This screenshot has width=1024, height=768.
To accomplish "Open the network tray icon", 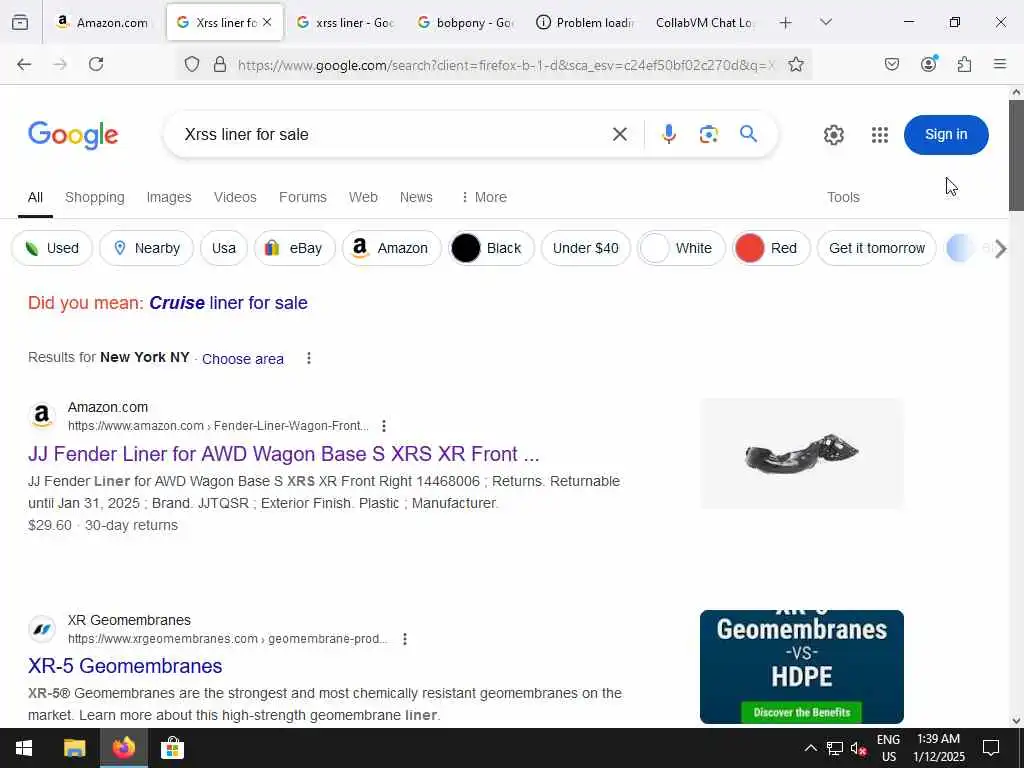I will click(835, 748).
